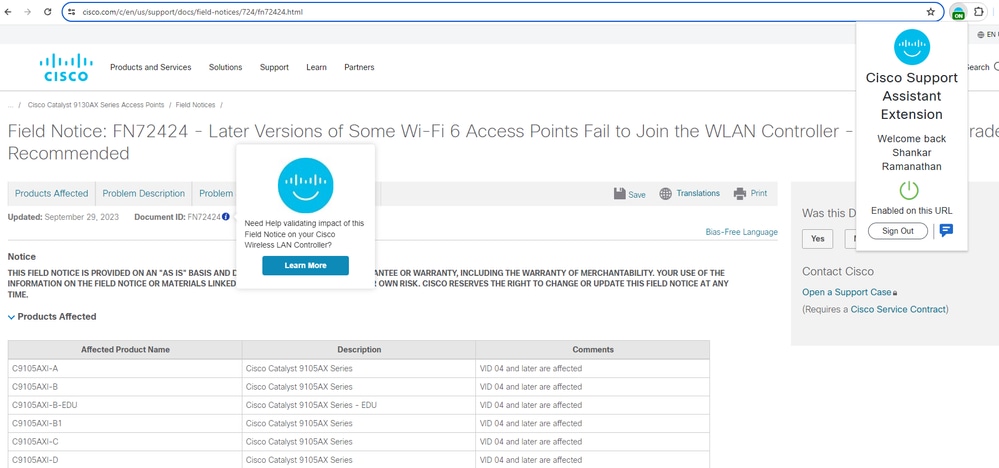999x468 pixels.
Task: Click the ellipsis breadcrumb link
Action: pos(10,105)
